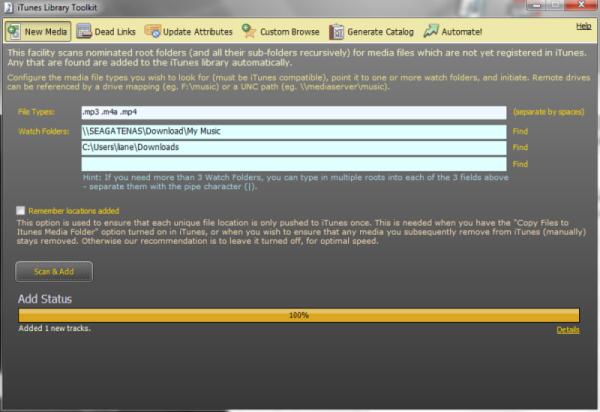The height and width of the screenshot is (412, 600).
Task: Click the Add Status progress bar
Action: (298, 315)
